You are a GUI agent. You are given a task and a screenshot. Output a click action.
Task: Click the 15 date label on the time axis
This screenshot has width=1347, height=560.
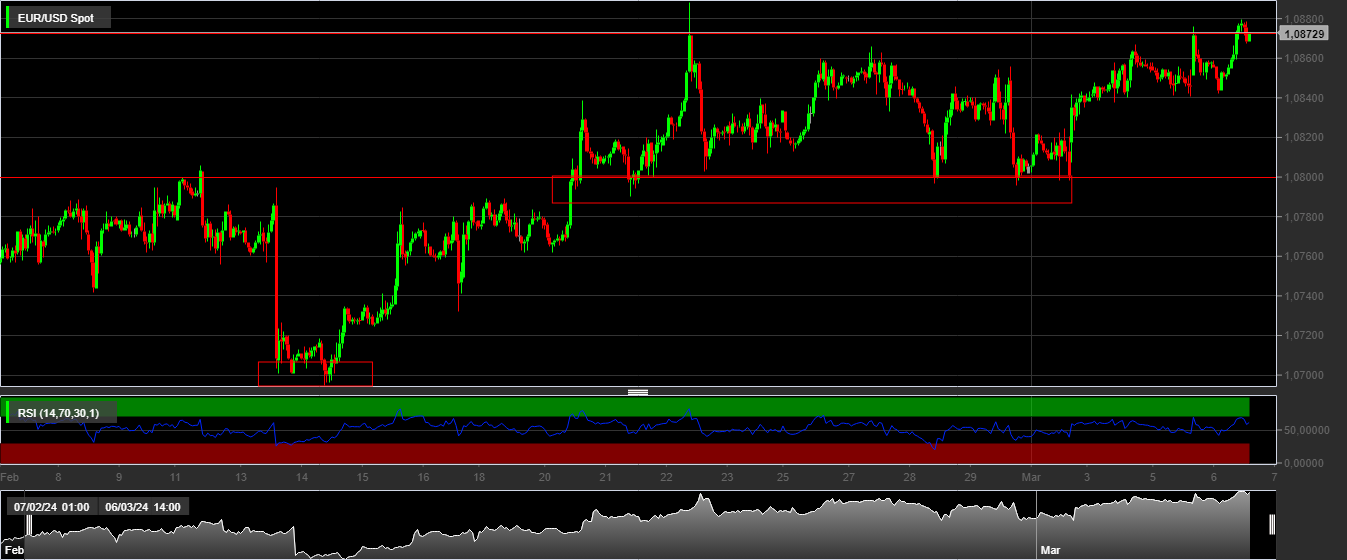pyautogui.click(x=362, y=477)
